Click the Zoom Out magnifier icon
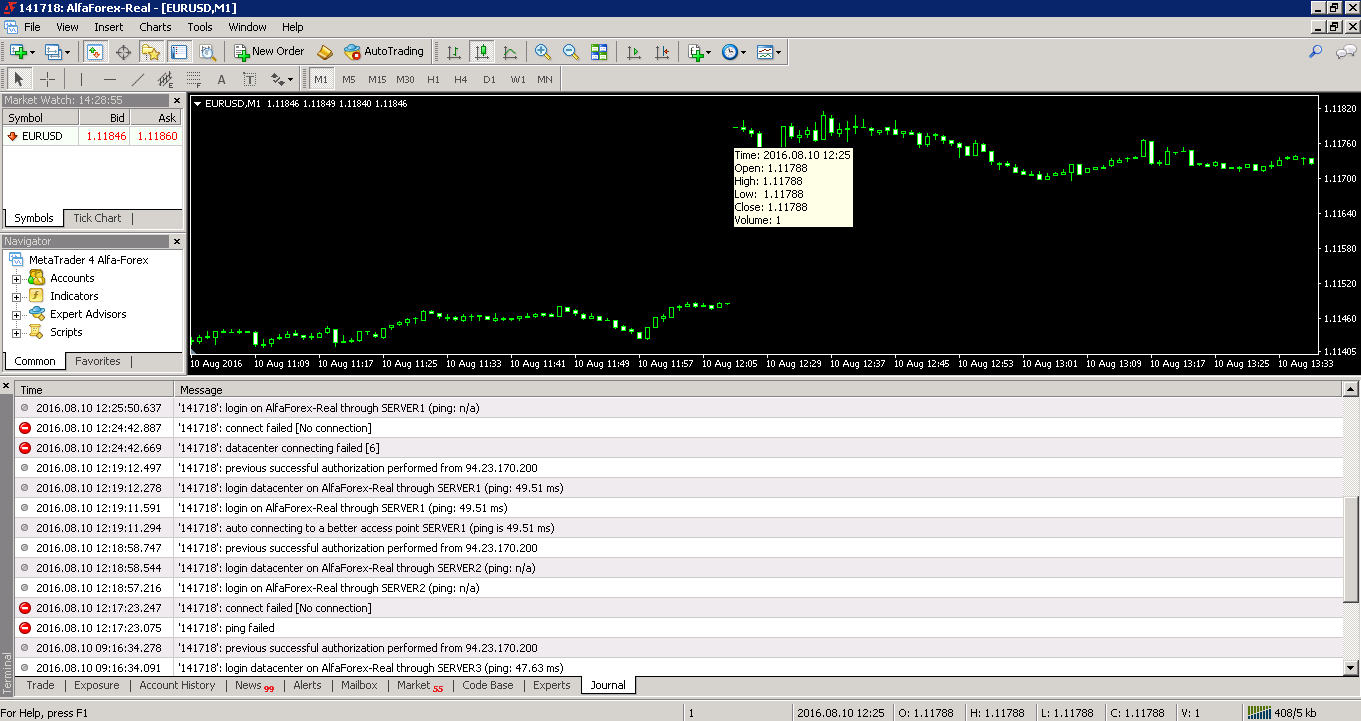The width and height of the screenshot is (1361, 721). point(571,52)
